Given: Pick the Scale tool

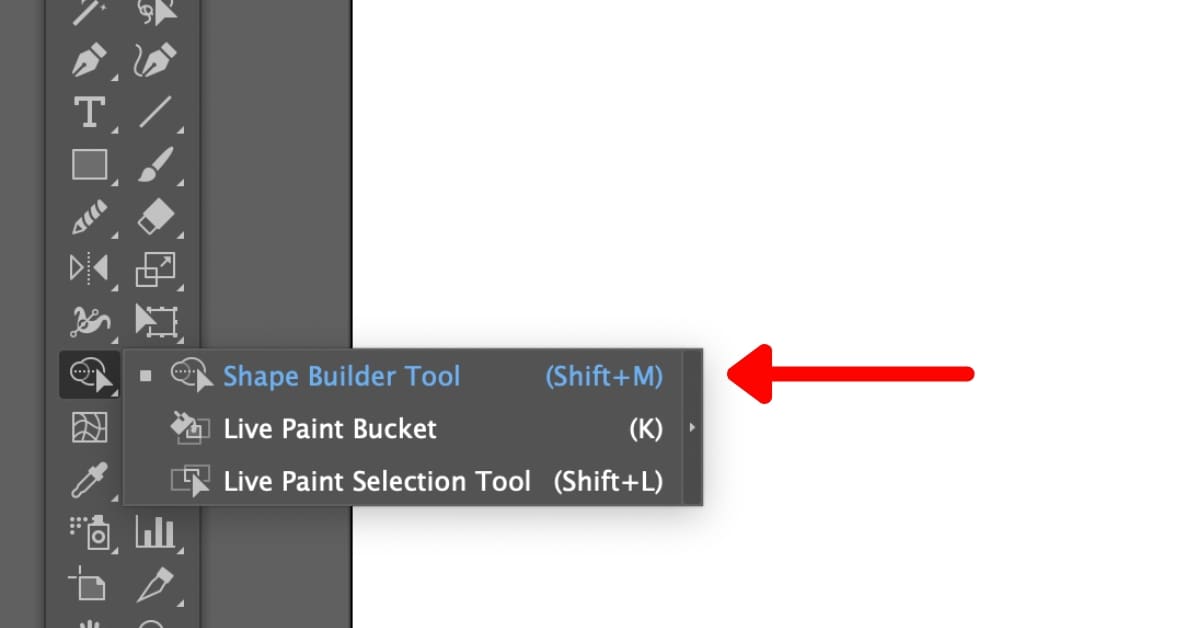Looking at the screenshot, I should [x=155, y=268].
